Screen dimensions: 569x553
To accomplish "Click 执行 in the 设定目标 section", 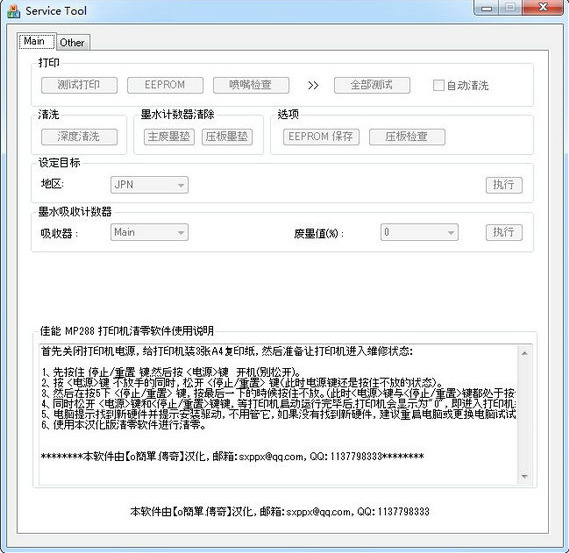I will (x=504, y=185).
